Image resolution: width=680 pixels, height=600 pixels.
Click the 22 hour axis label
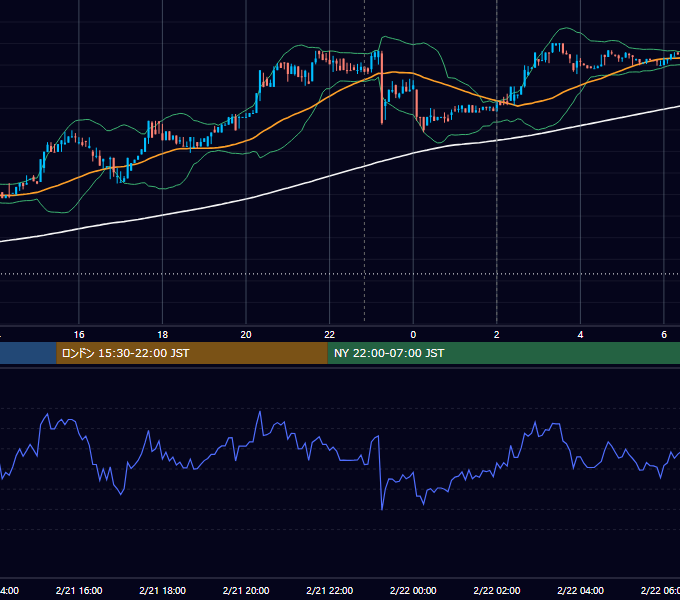pyautogui.click(x=330, y=335)
